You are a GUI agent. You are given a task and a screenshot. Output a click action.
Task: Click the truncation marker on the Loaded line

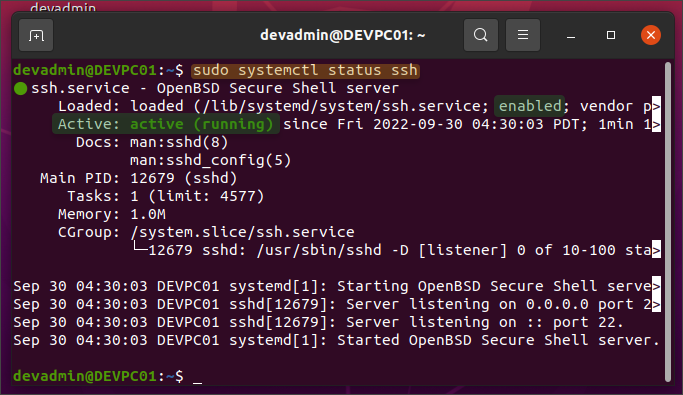click(656, 106)
